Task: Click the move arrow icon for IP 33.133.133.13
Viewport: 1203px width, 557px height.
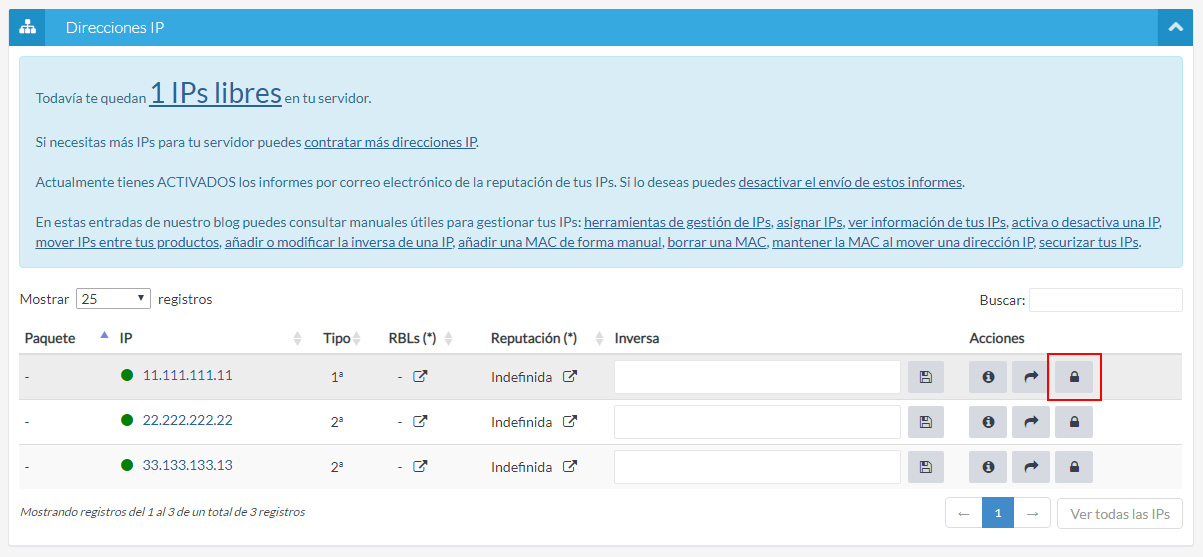Action: tap(1031, 467)
